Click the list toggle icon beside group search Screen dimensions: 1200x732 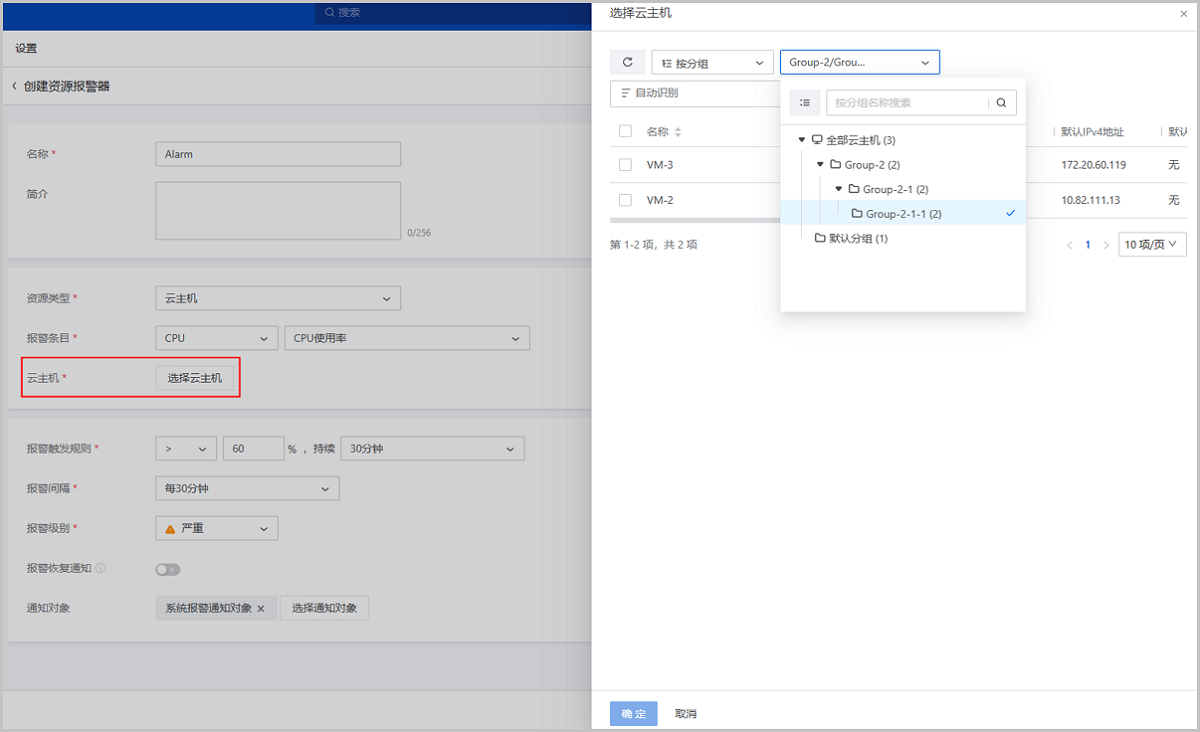(805, 102)
